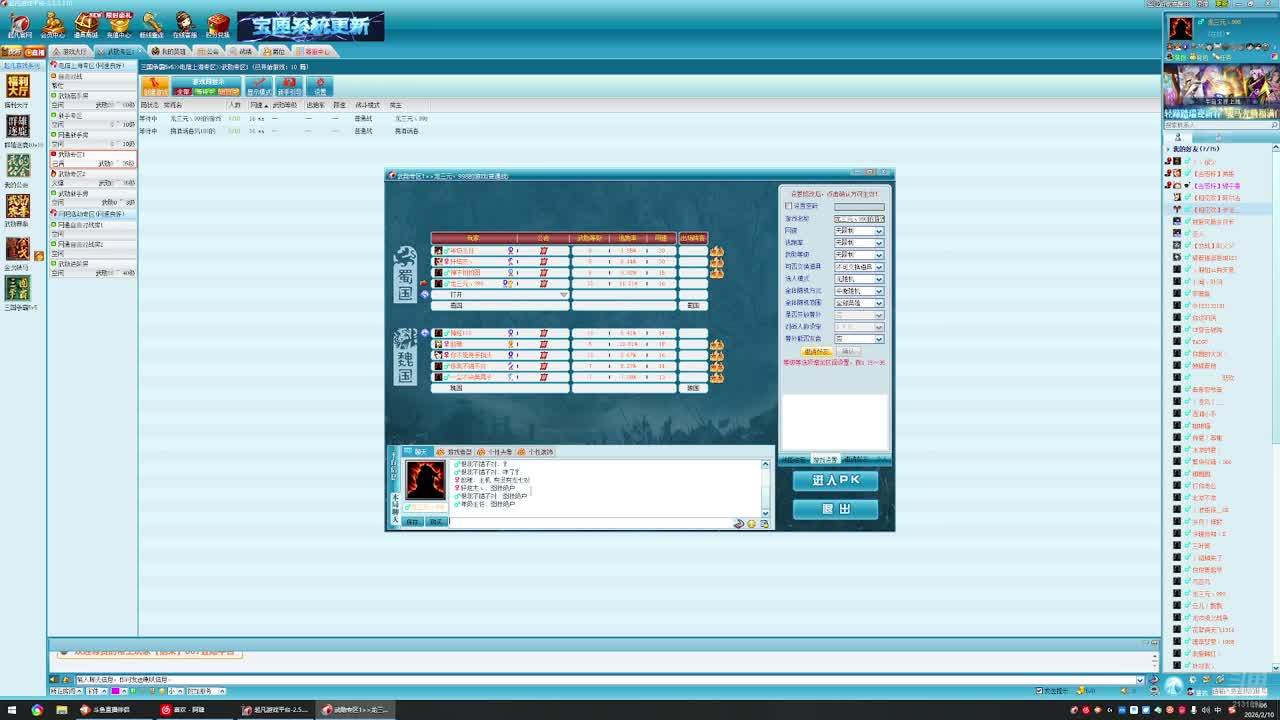Open the 道具商城 treasure chest icon
Viewport: 1280px width, 720px height.
point(85,24)
